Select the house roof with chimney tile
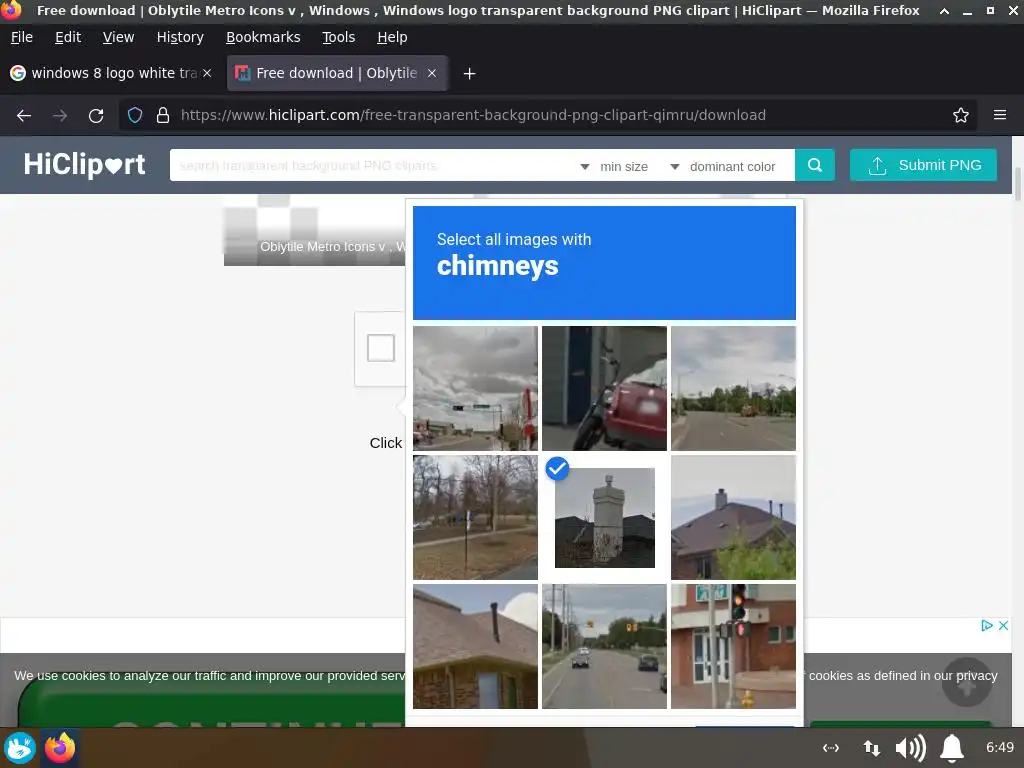The height and width of the screenshot is (768, 1024). pos(733,517)
